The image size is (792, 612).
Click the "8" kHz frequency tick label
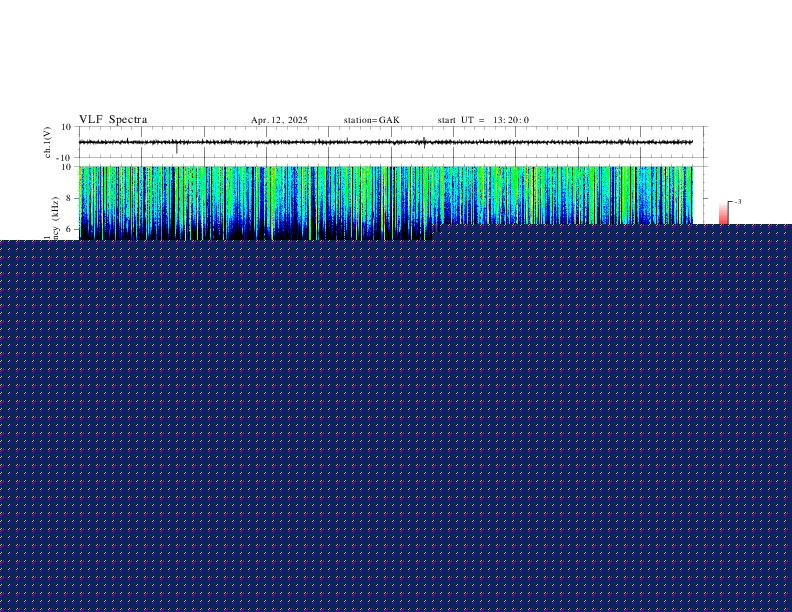click(68, 198)
